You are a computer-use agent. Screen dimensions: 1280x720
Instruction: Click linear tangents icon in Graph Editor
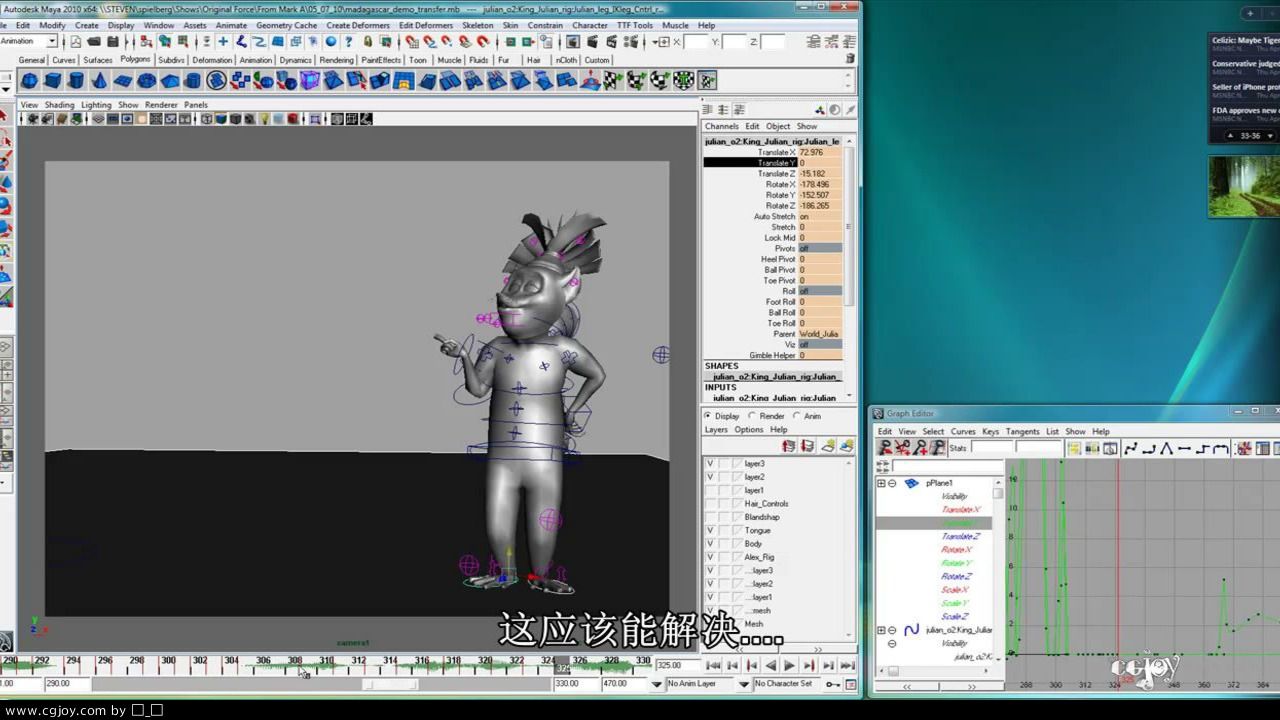tap(1167, 448)
